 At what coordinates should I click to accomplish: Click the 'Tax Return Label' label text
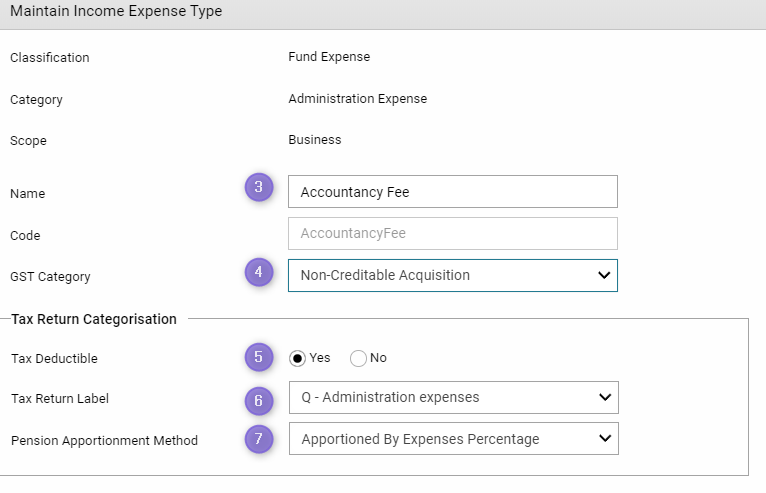(60, 399)
